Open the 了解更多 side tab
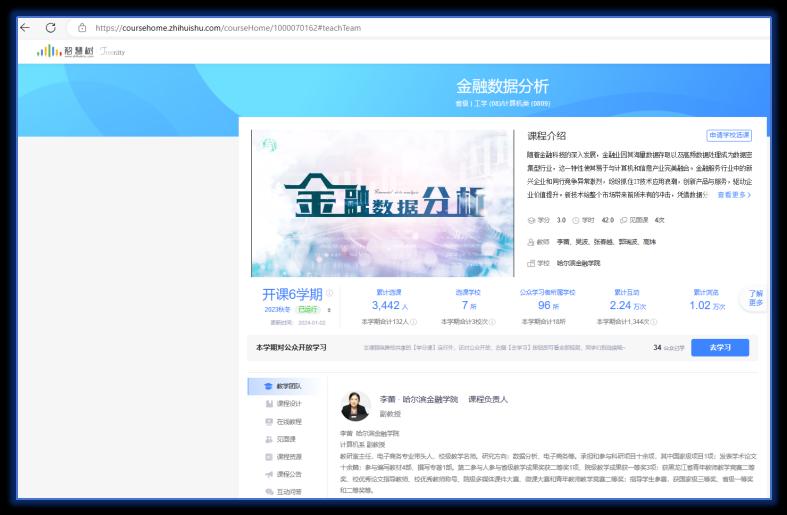Screen dimensions: 787x515 tap(756, 298)
